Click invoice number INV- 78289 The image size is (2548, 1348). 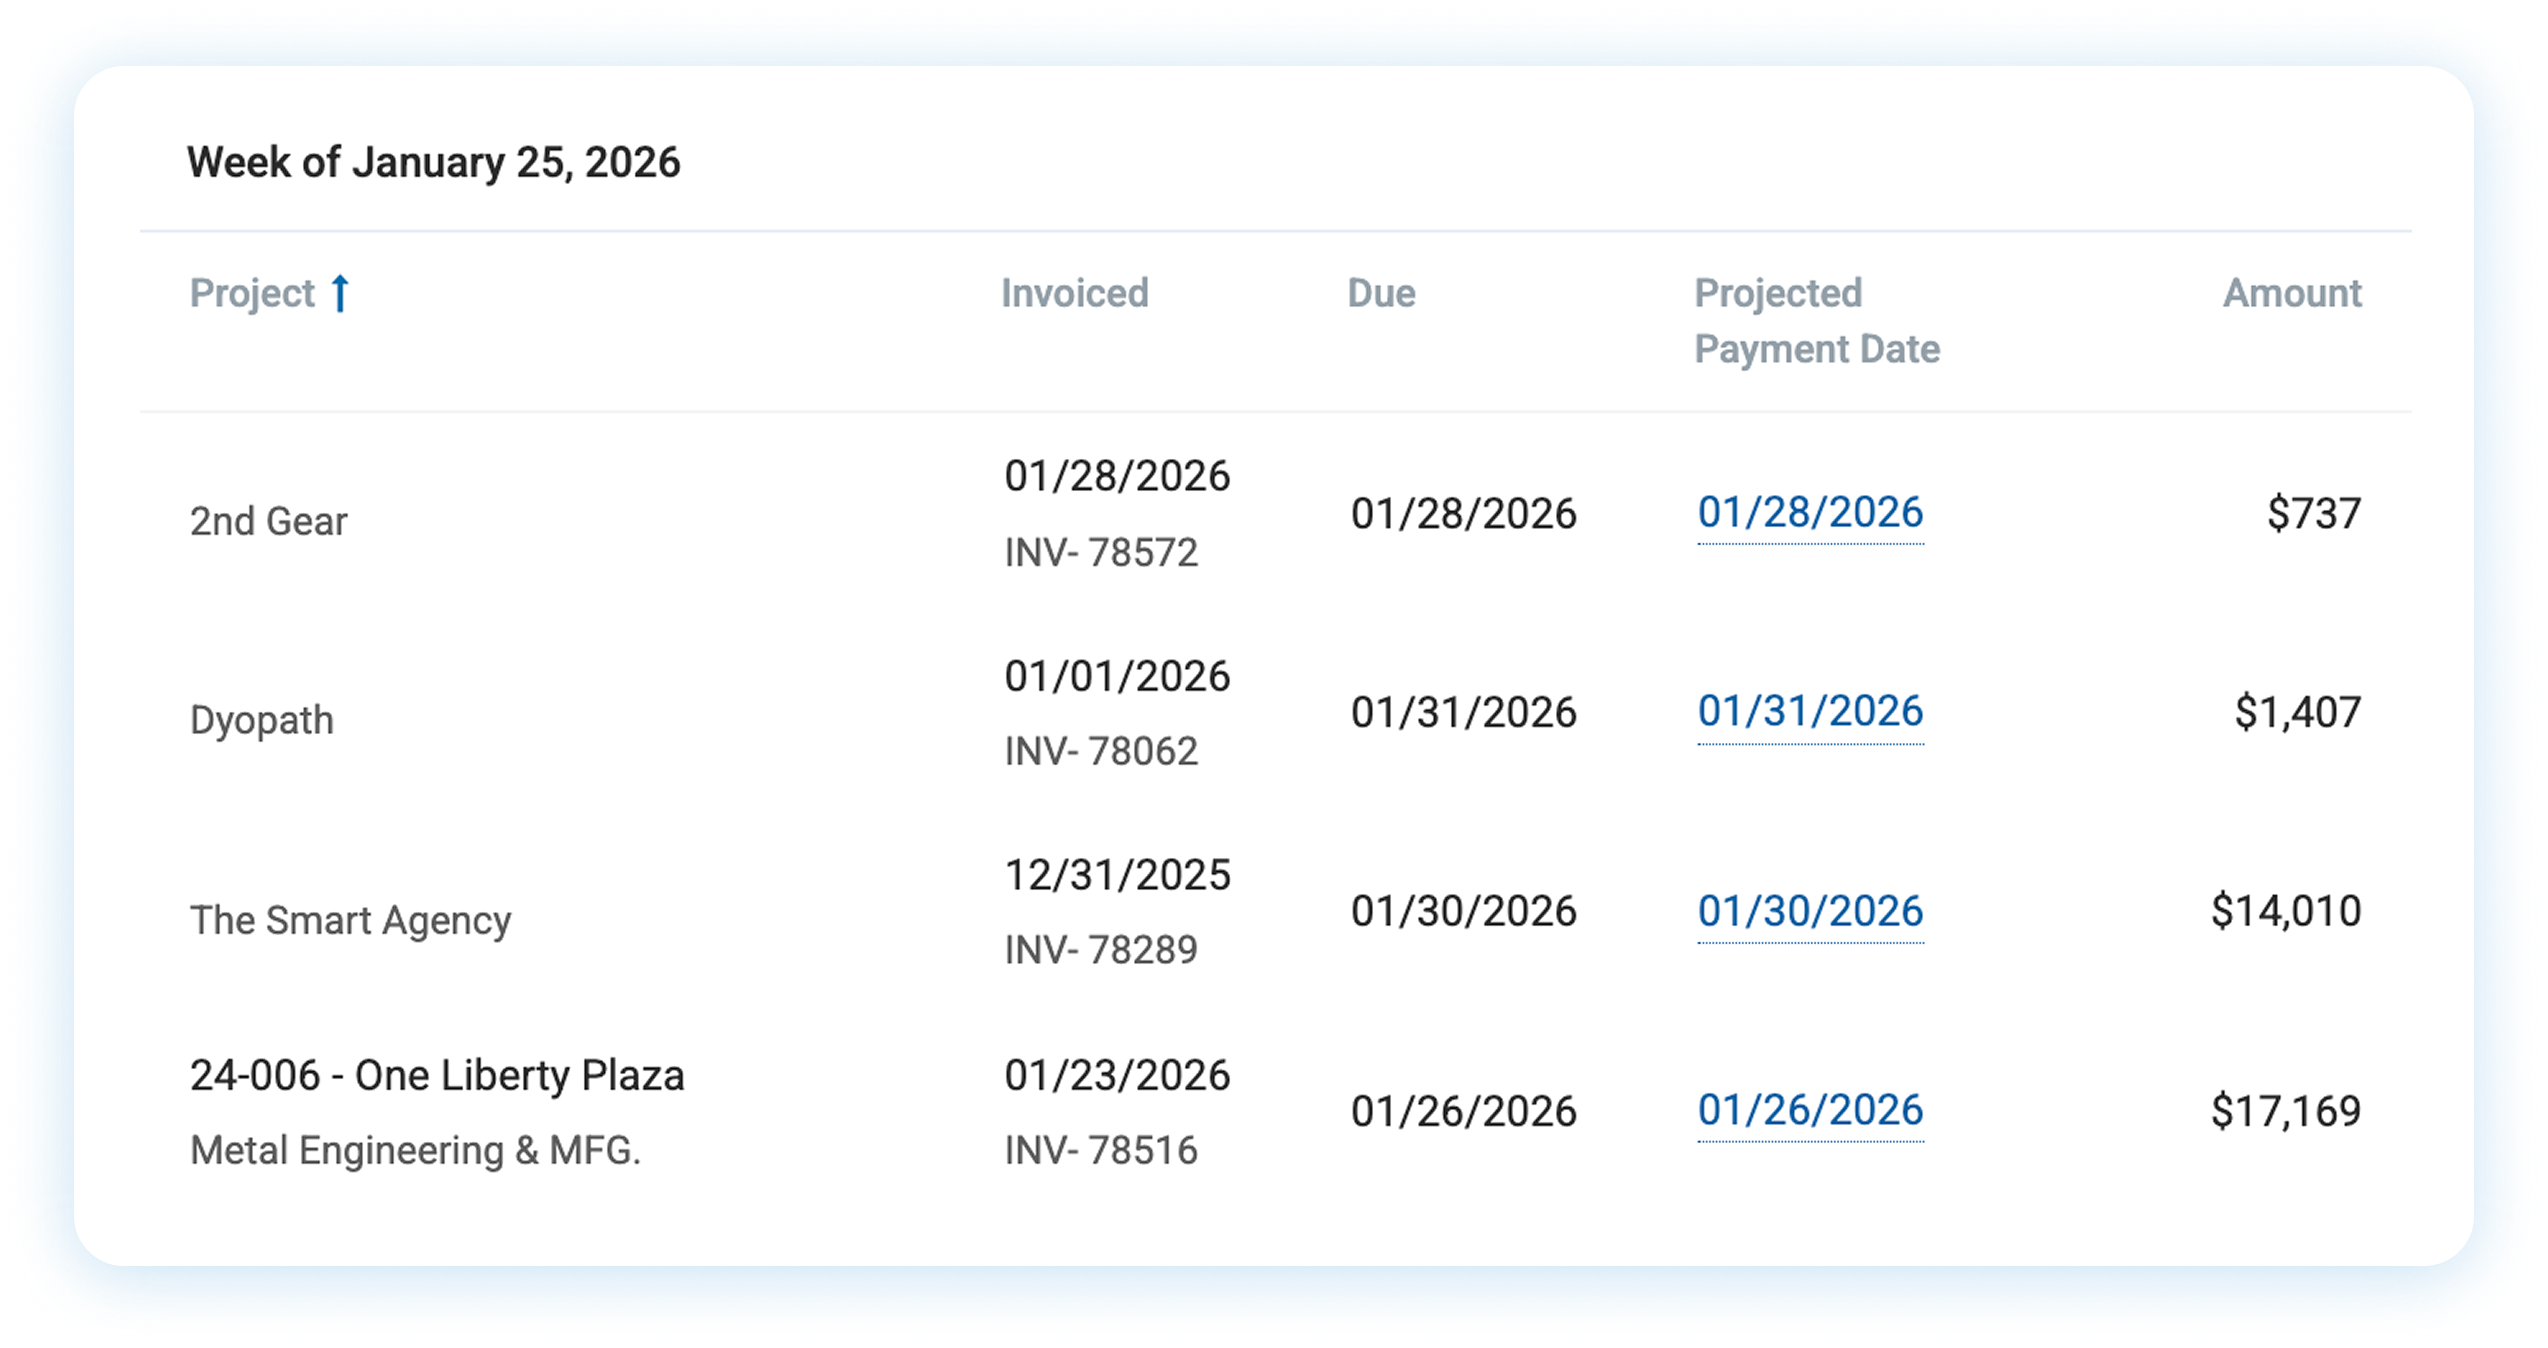click(x=1101, y=950)
